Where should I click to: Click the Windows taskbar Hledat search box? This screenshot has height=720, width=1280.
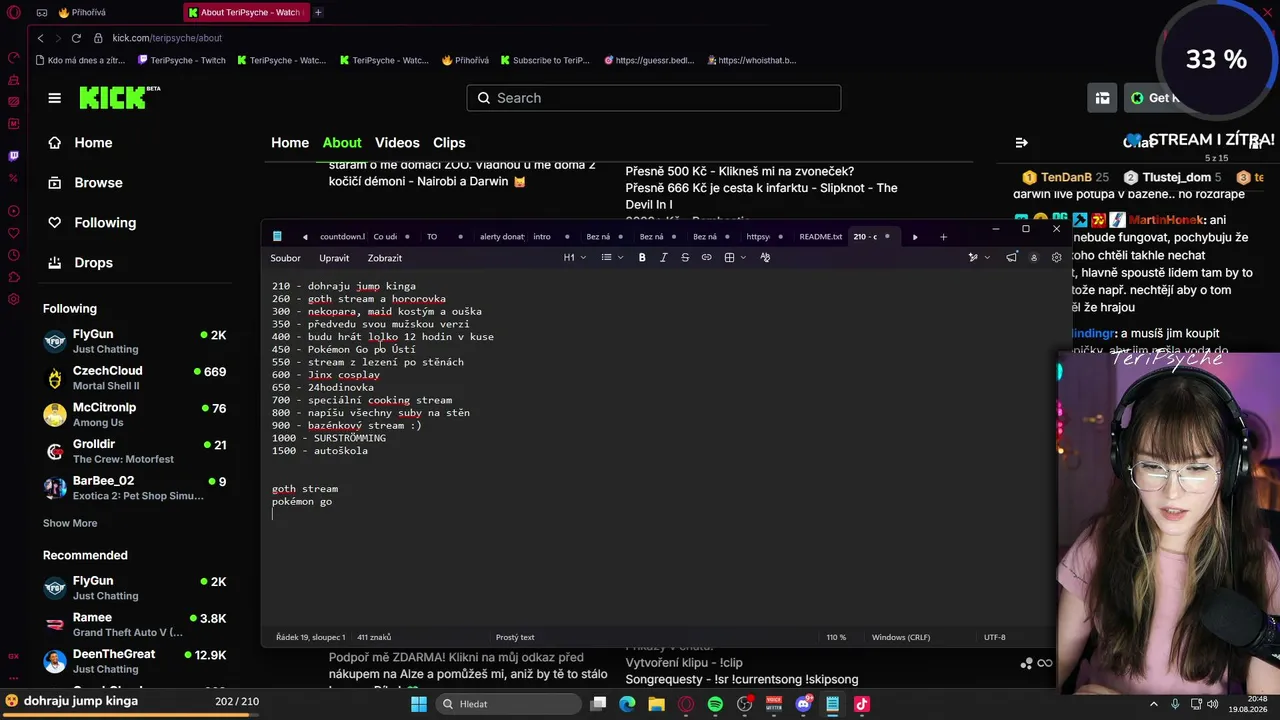[507, 704]
